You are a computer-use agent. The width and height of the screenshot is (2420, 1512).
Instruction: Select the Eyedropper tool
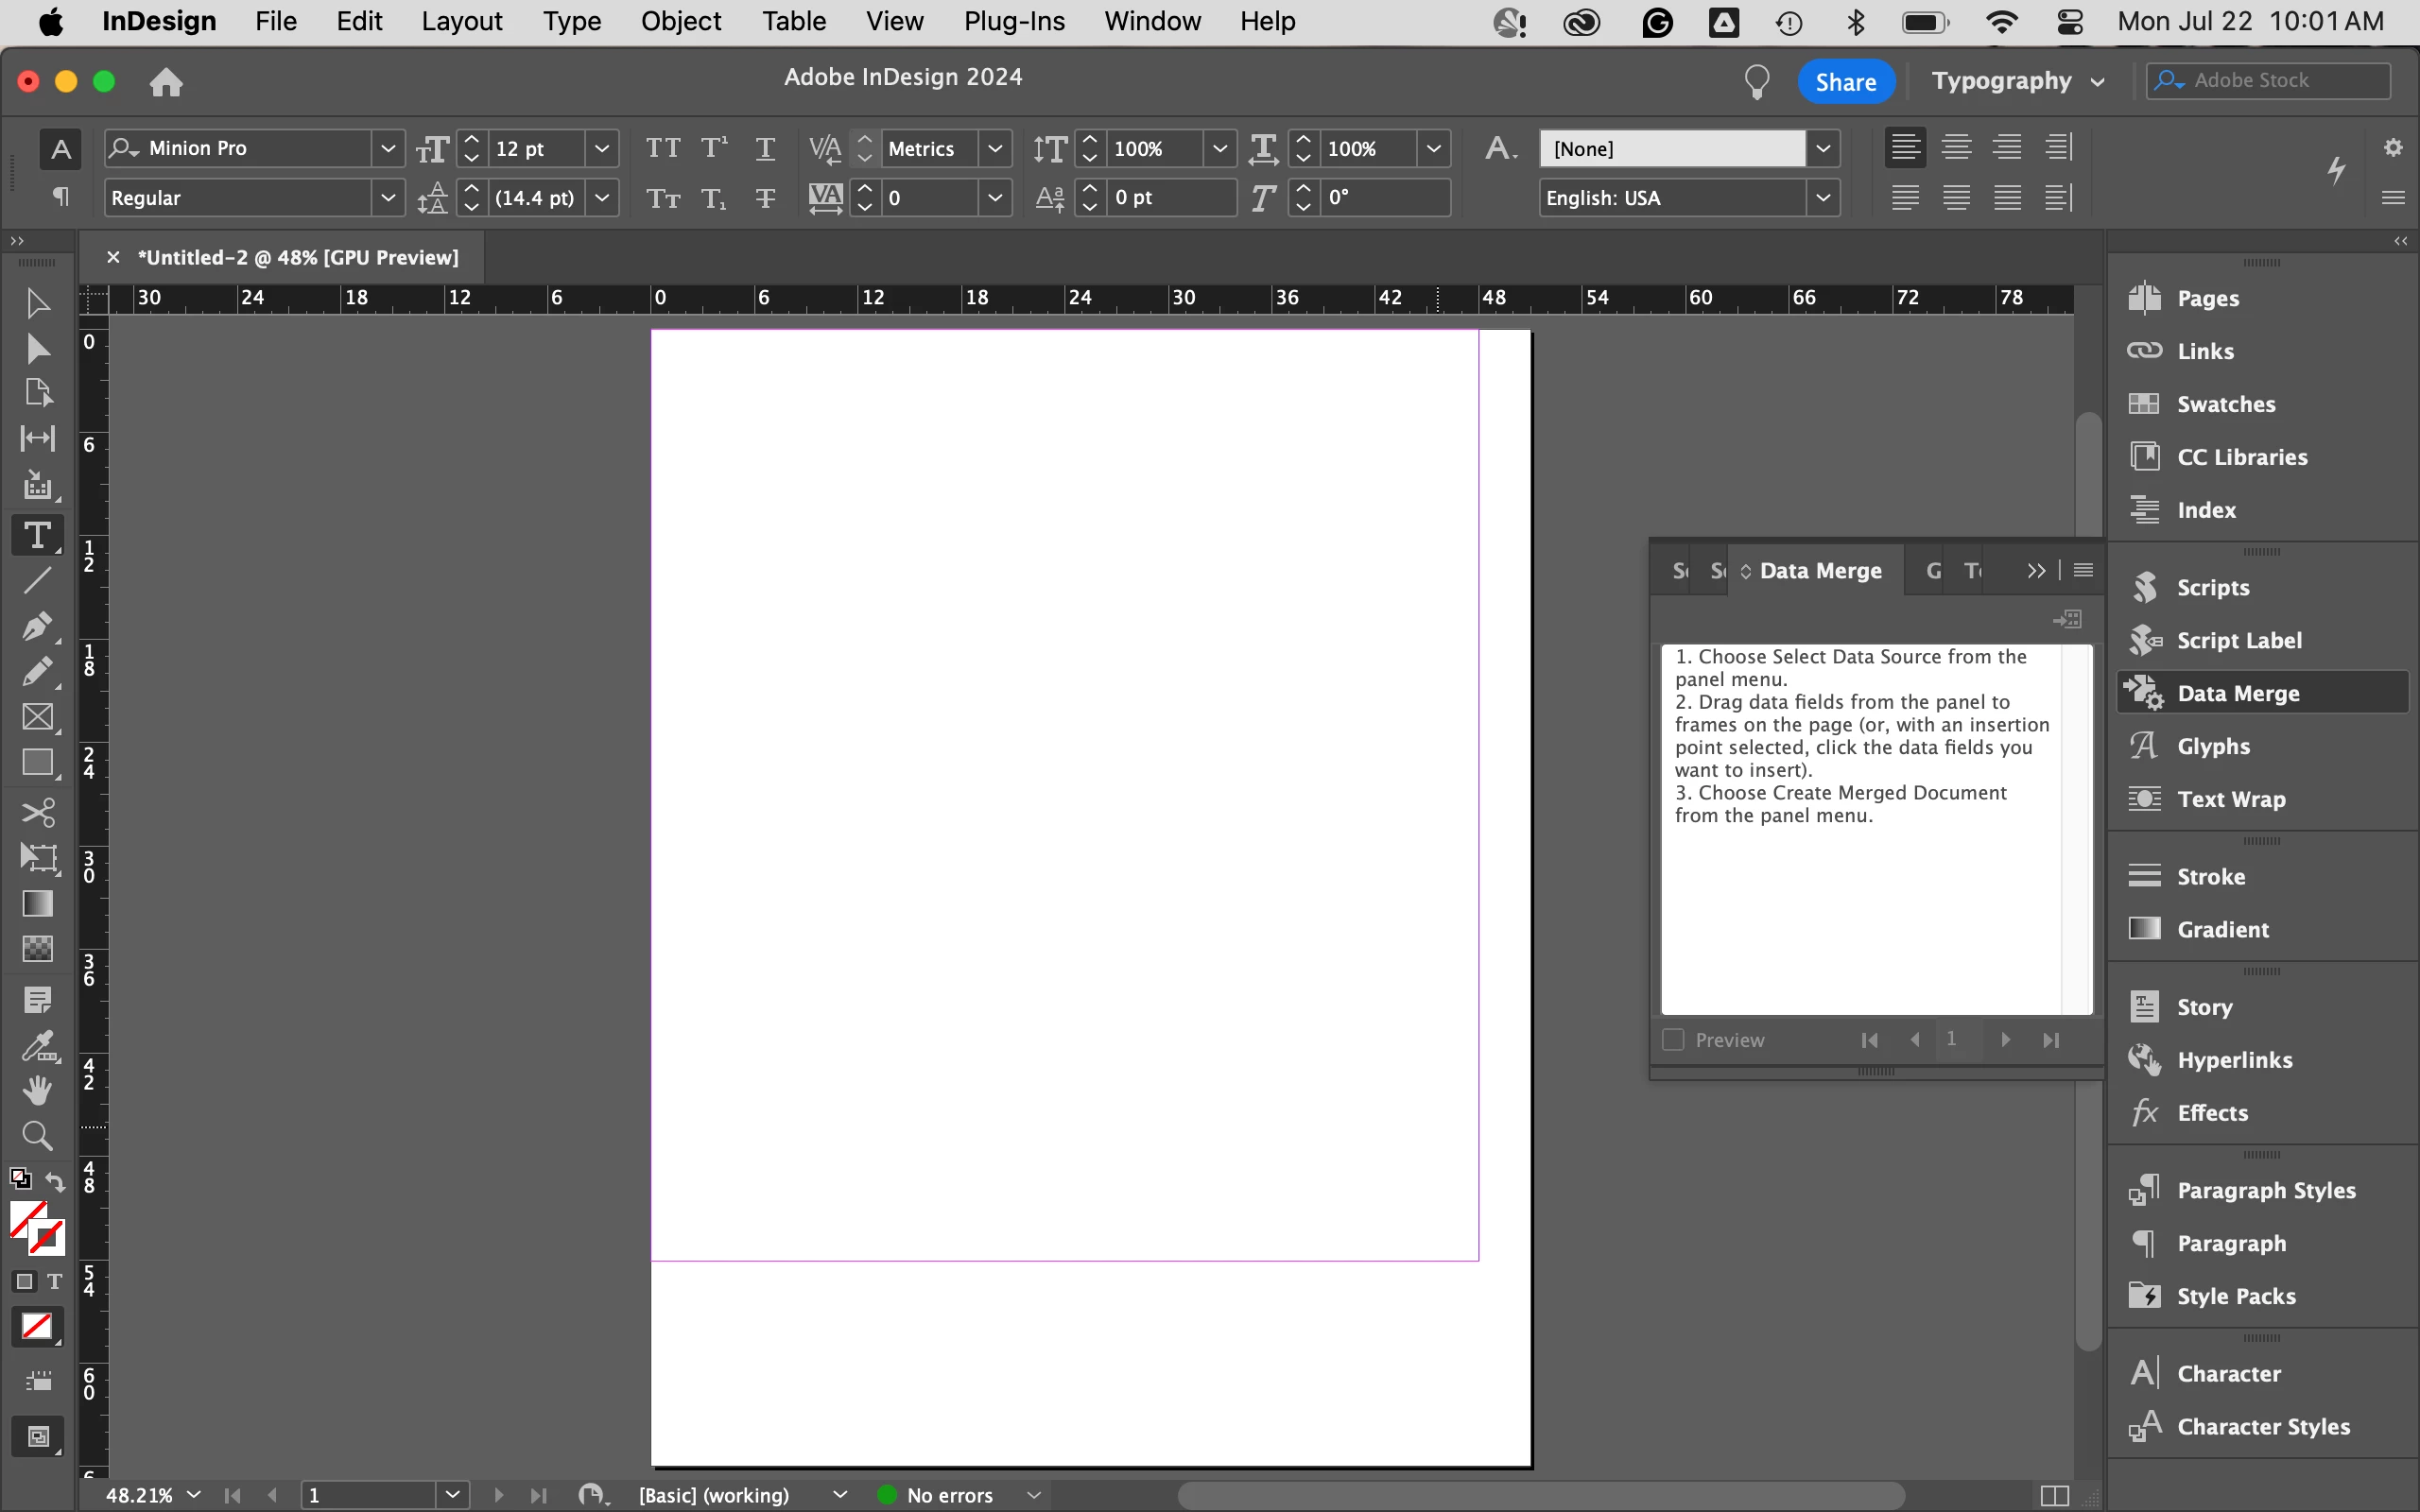37,1046
